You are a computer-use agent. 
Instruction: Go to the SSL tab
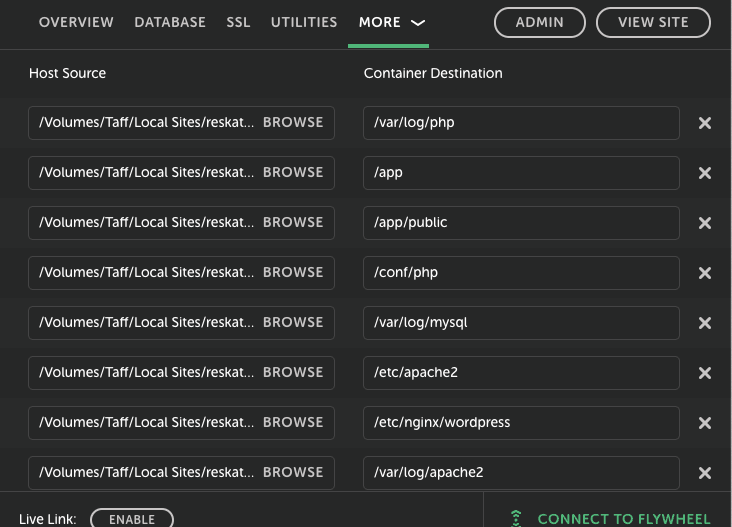pos(238,22)
